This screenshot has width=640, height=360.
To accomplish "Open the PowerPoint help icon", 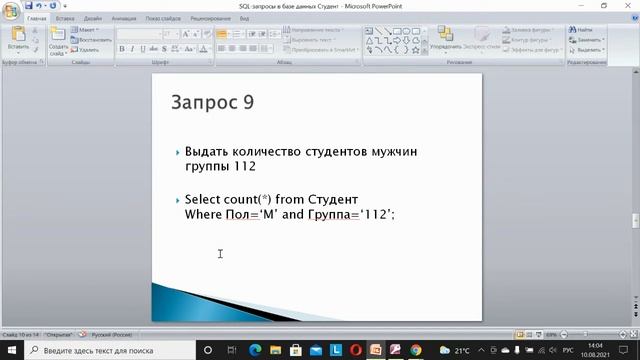I will (635, 18).
